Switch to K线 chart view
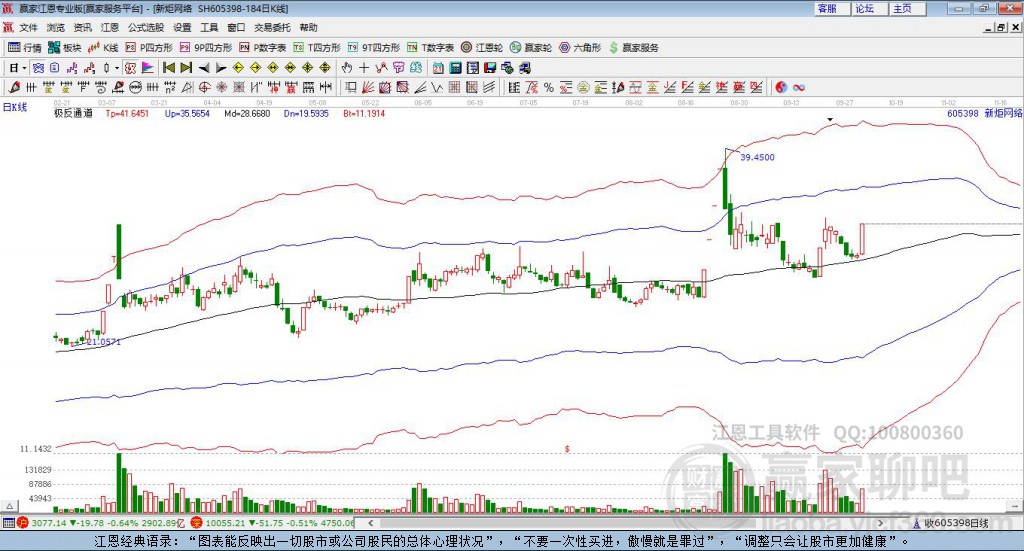1024x551 pixels. [x=103, y=48]
